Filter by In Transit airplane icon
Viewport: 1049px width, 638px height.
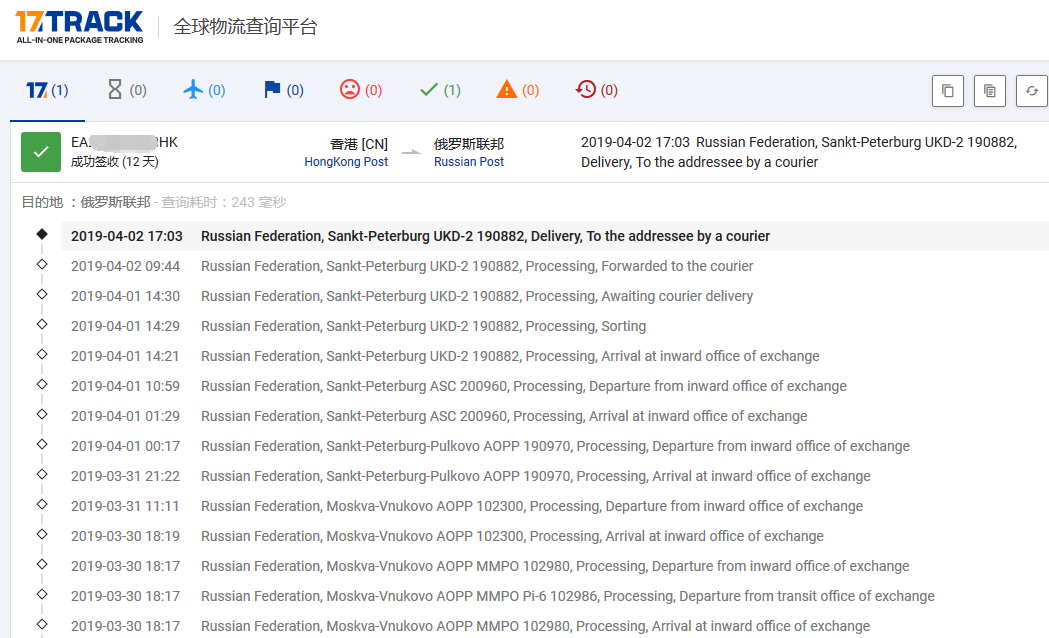click(204, 90)
